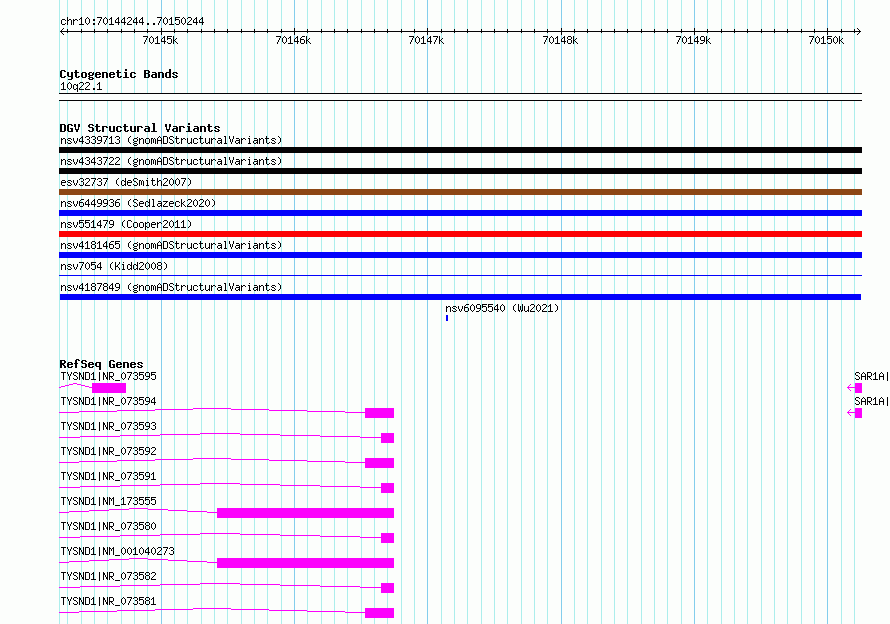
Task: Click the 70147k ruler tick label
Action: click(426, 40)
